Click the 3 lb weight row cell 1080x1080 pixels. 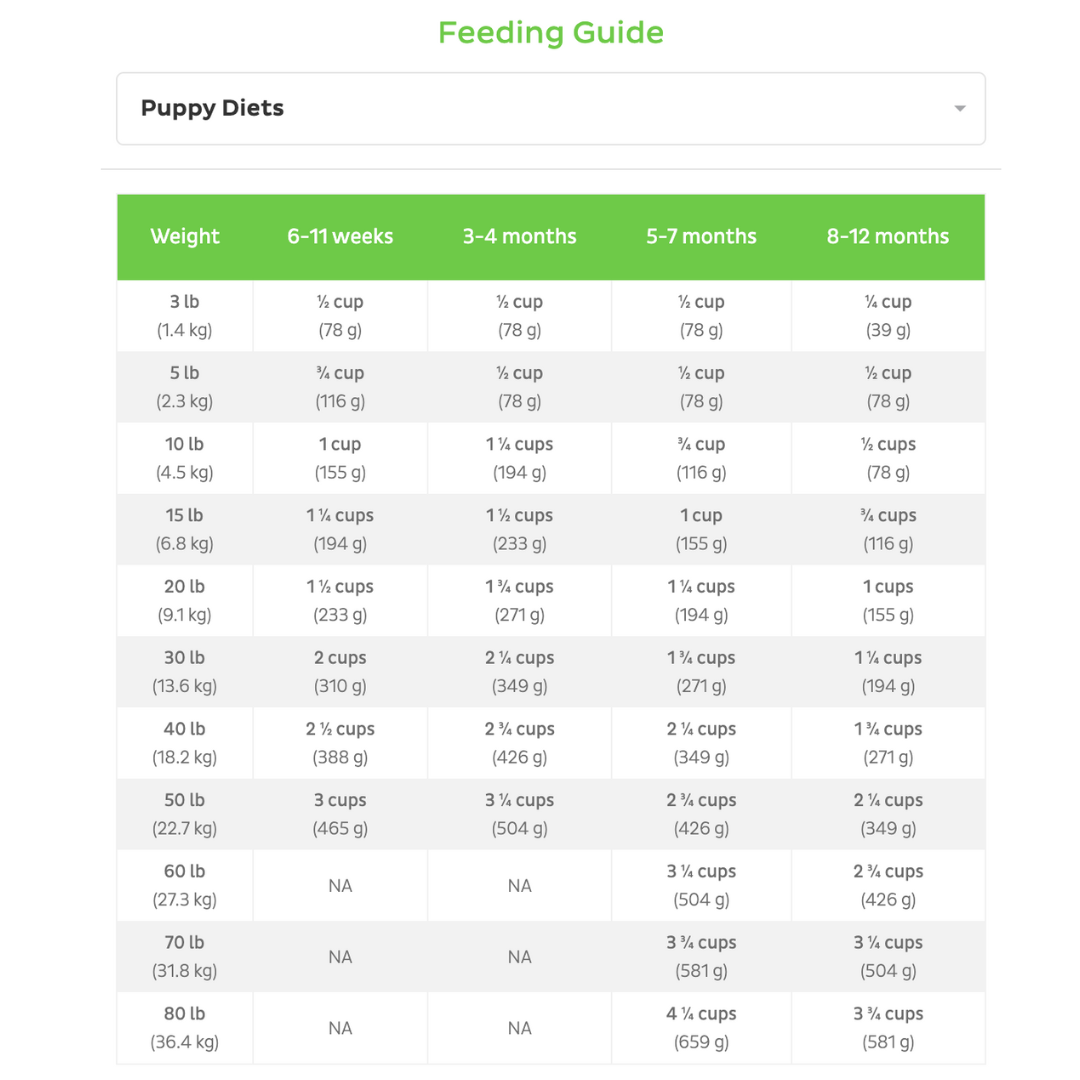tap(185, 316)
